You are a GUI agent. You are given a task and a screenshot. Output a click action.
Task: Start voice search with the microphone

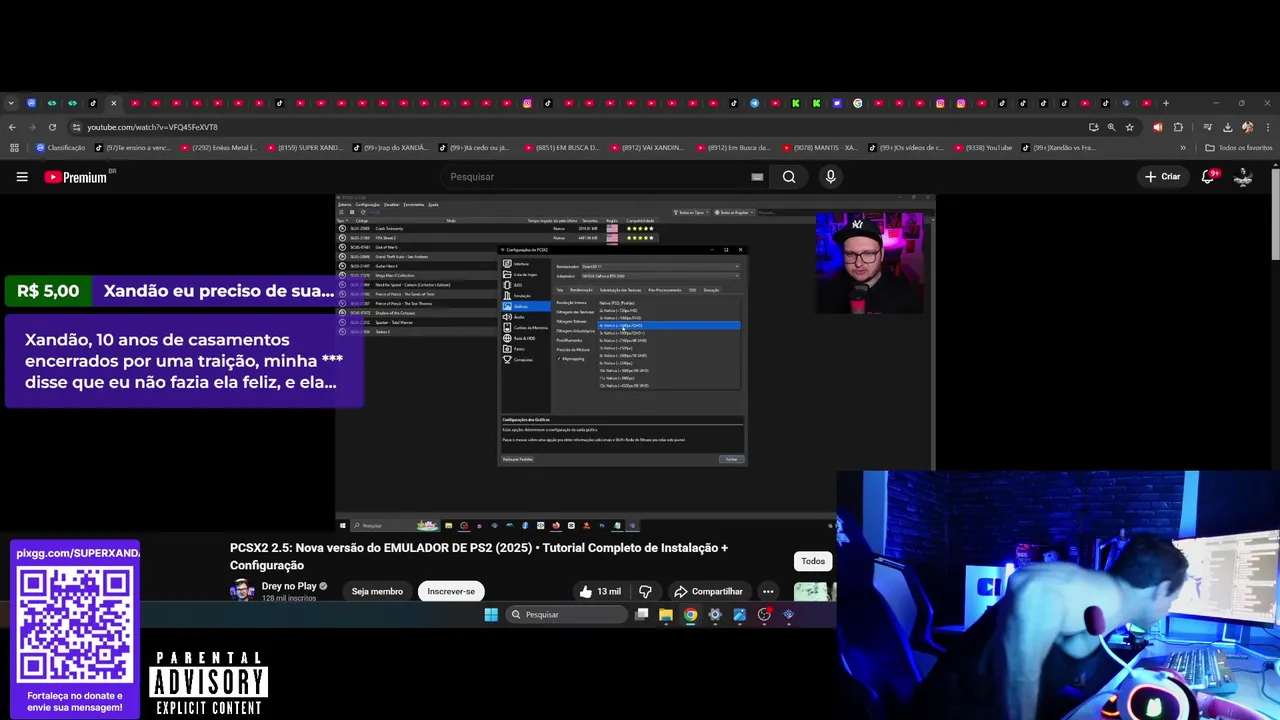point(830,177)
